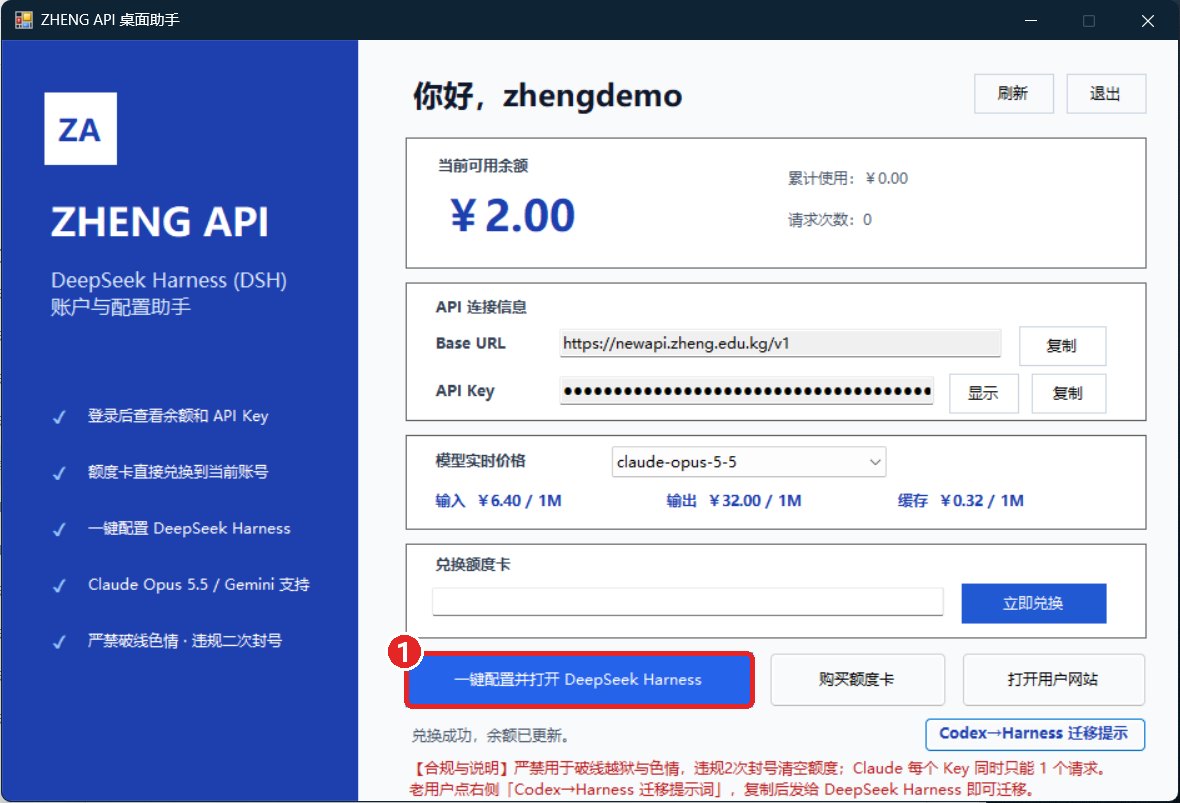Viewport: 1180px width, 803px height.
Task: Click the 购买额度卡 button
Action: tap(856, 680)
